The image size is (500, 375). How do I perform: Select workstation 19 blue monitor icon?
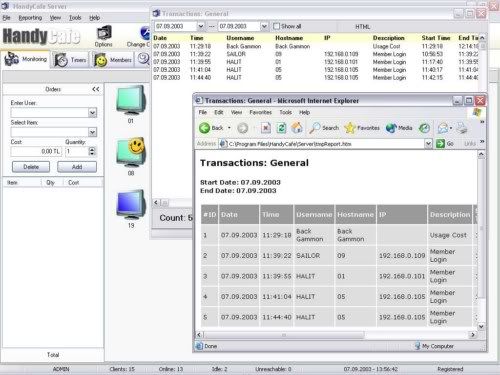coord(131,205)
